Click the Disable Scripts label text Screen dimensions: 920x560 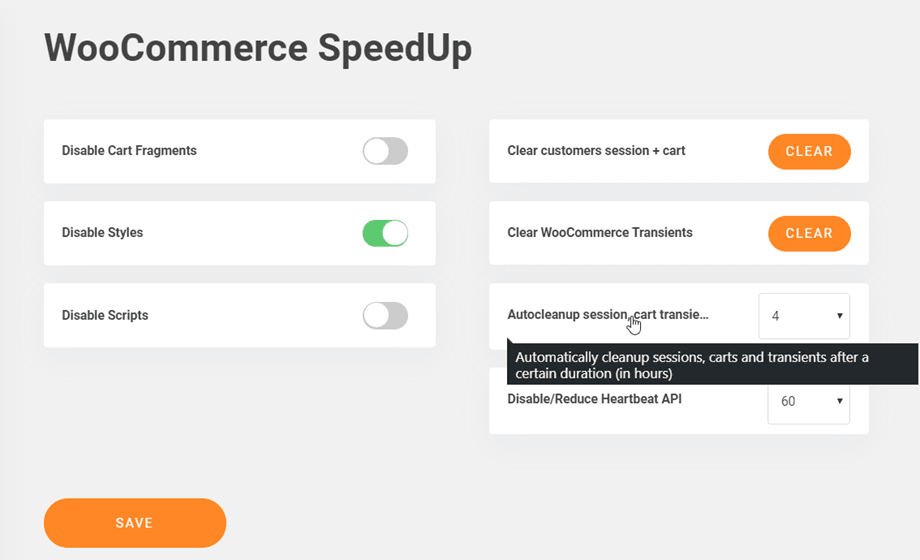[x=105, y=315]
